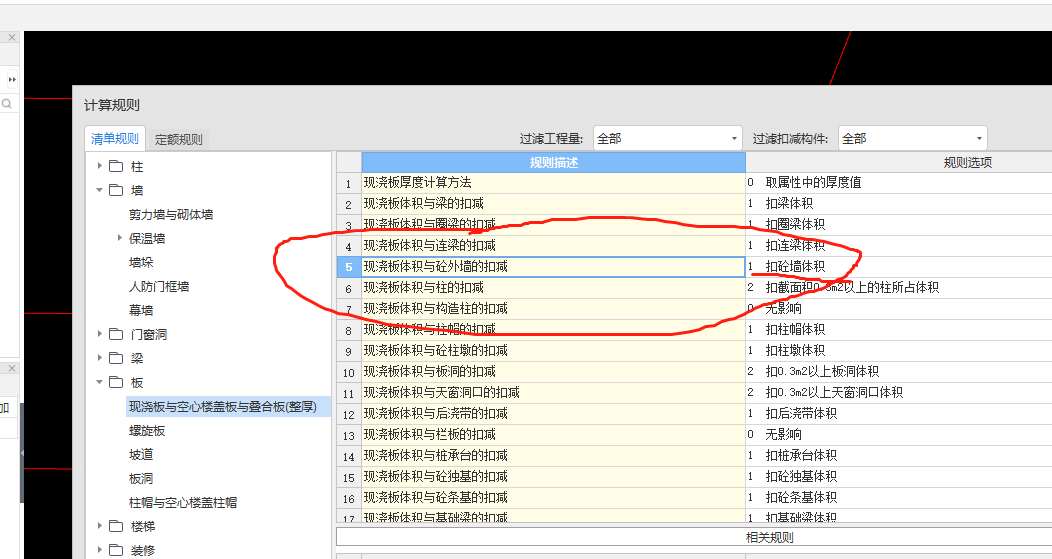
Task: Click option 扣0.3m2以上板洞体积
Action: [822, 371]
